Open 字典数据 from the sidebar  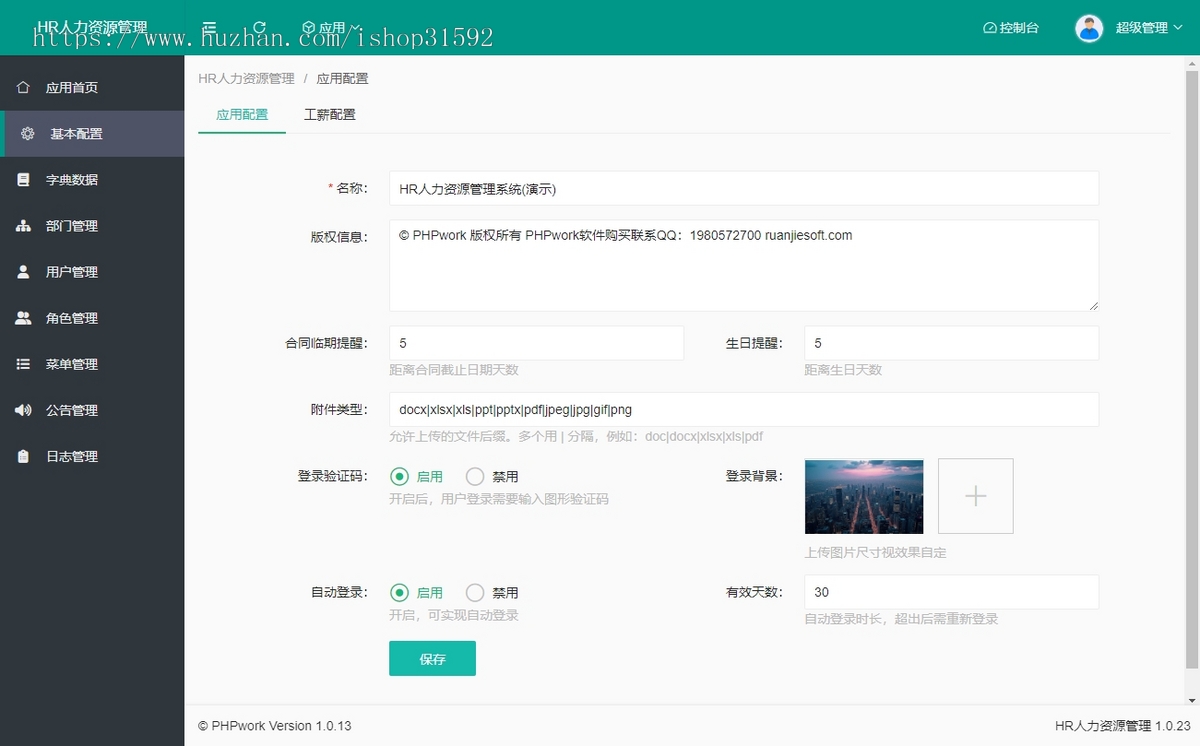pos(71,180)
